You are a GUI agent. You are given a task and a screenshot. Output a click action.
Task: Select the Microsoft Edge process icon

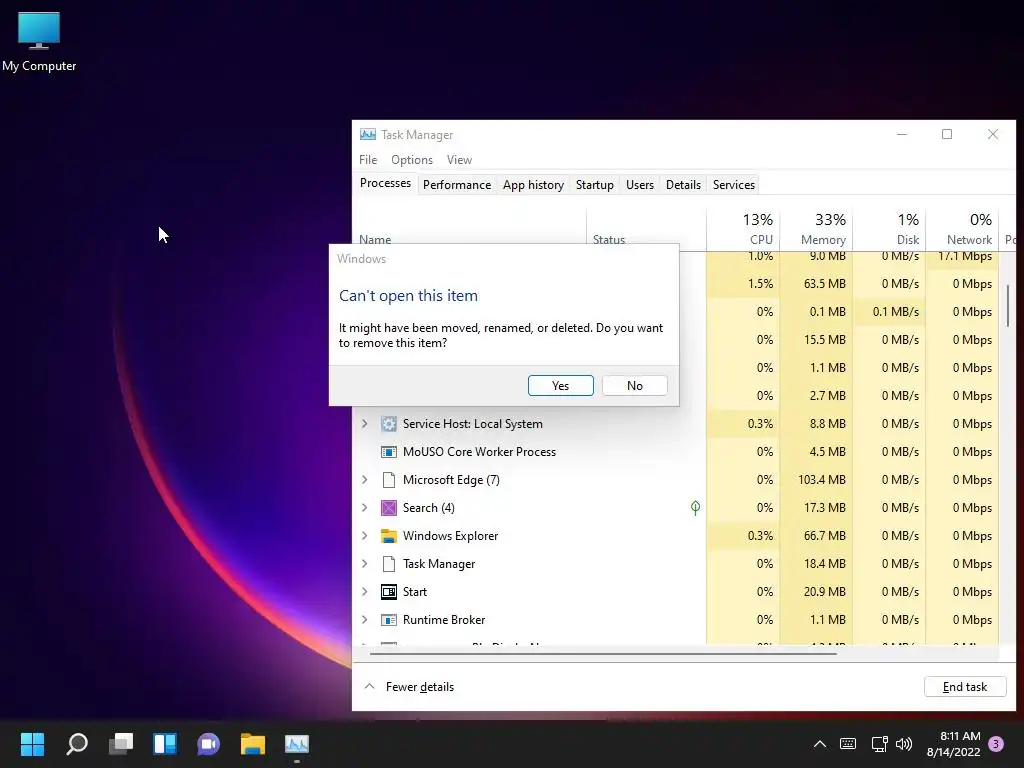389,480
